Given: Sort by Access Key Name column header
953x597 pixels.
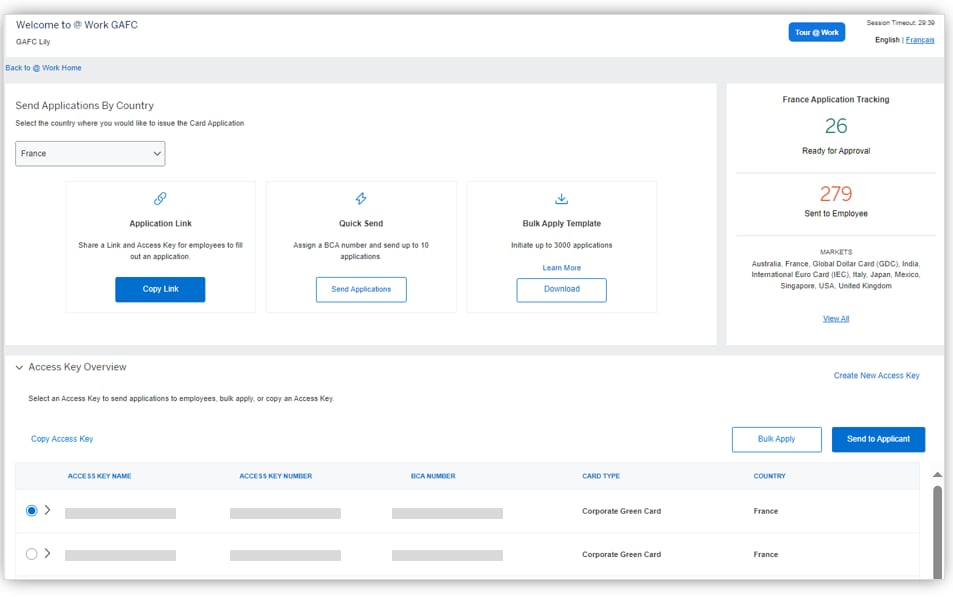Looking at the screenshot, I should (99, 476).
